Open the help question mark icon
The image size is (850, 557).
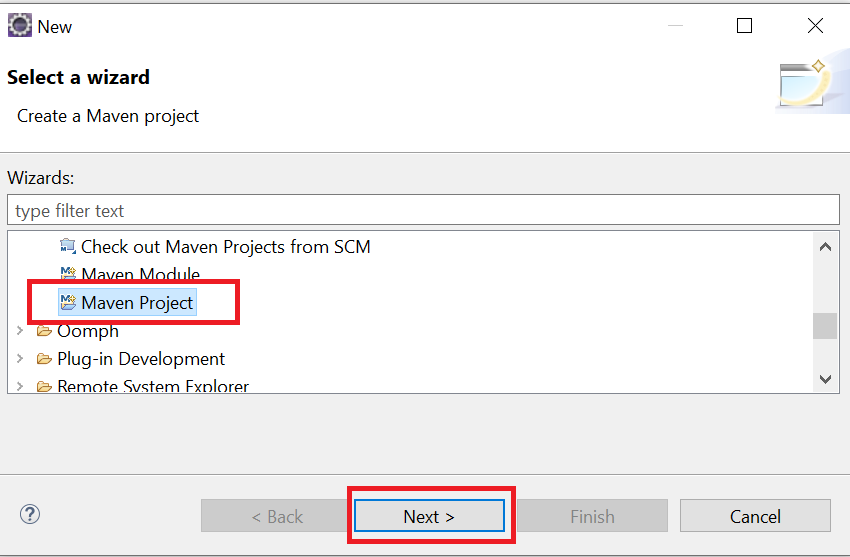(x=29, y=515)
